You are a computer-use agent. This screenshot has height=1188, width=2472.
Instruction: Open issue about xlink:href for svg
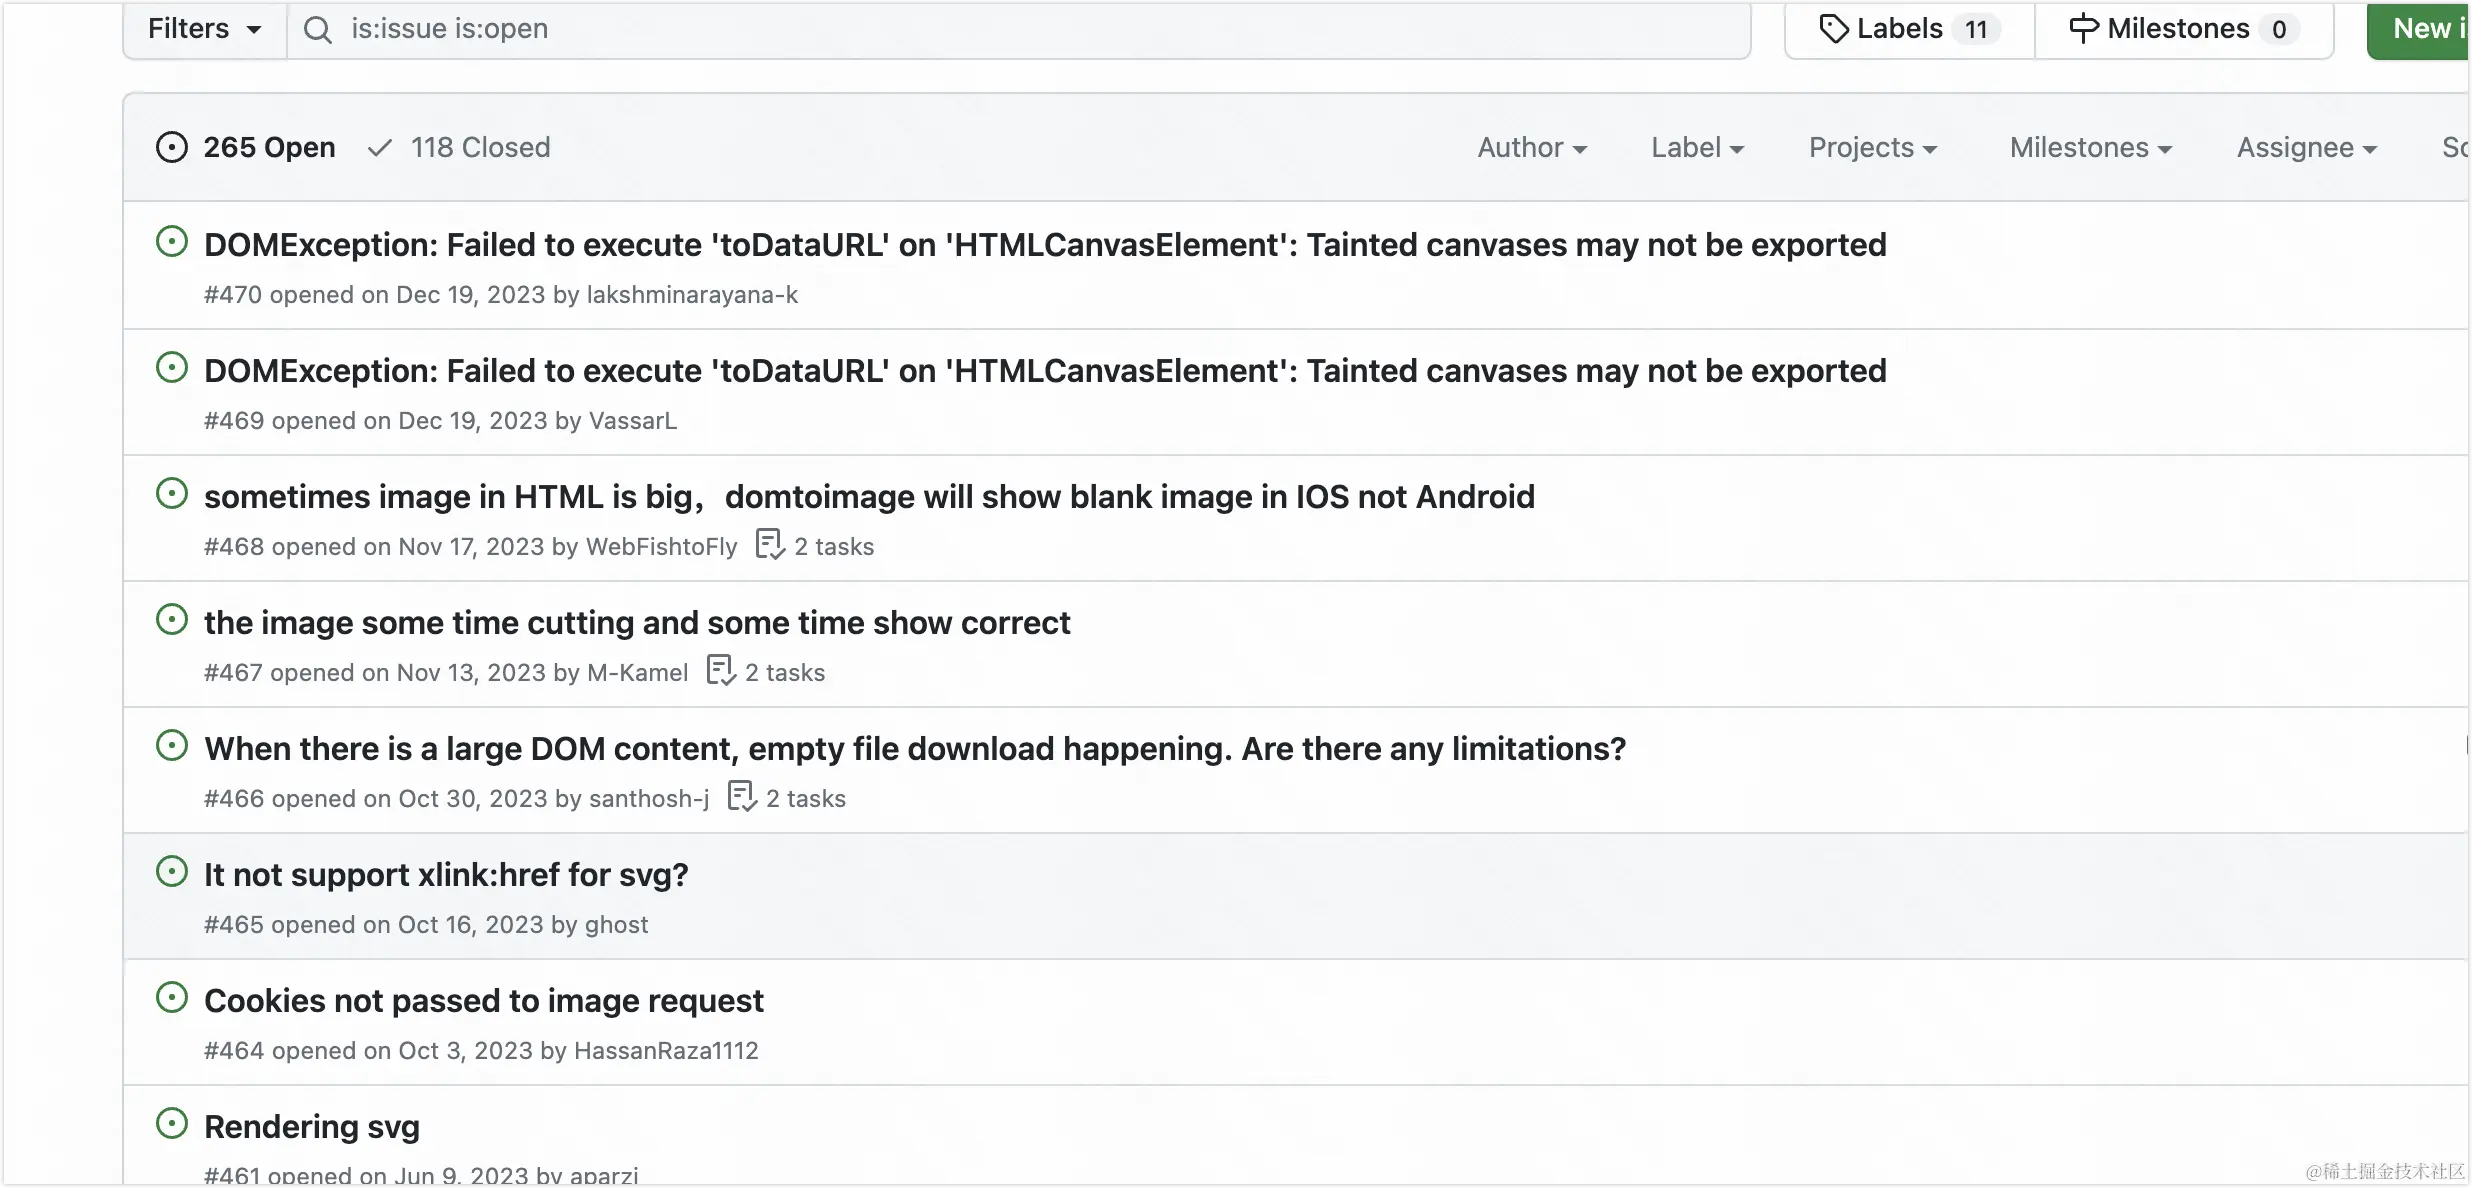pos(446,875)
